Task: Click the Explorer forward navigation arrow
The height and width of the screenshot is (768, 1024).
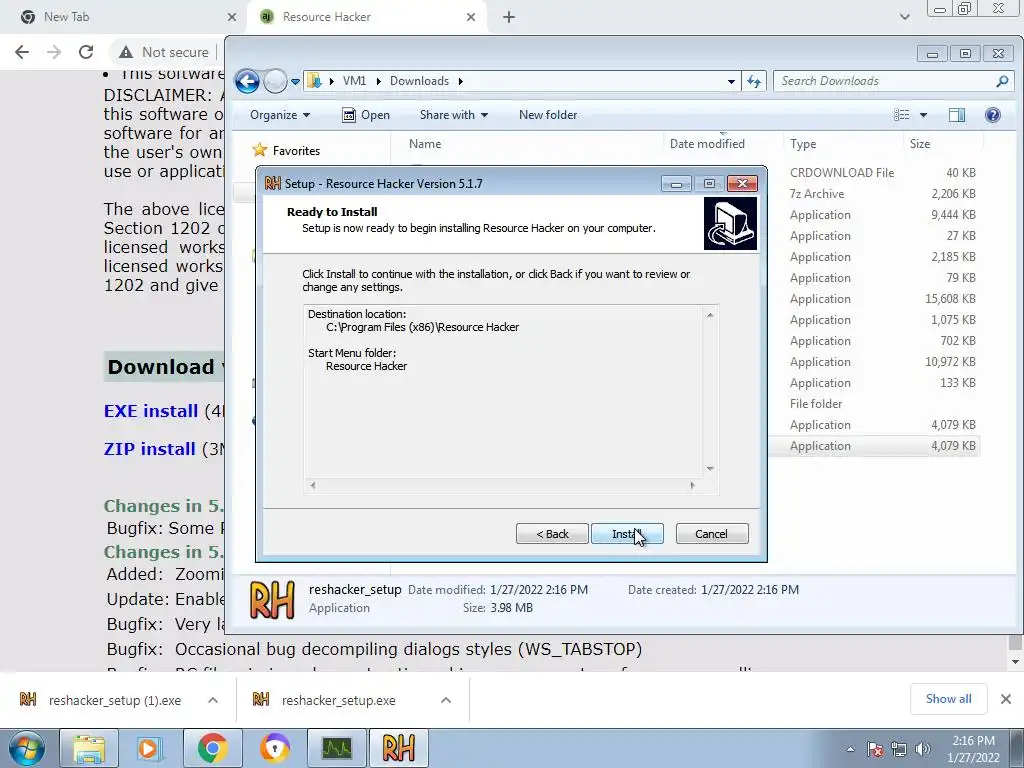Action: [275, 81]
